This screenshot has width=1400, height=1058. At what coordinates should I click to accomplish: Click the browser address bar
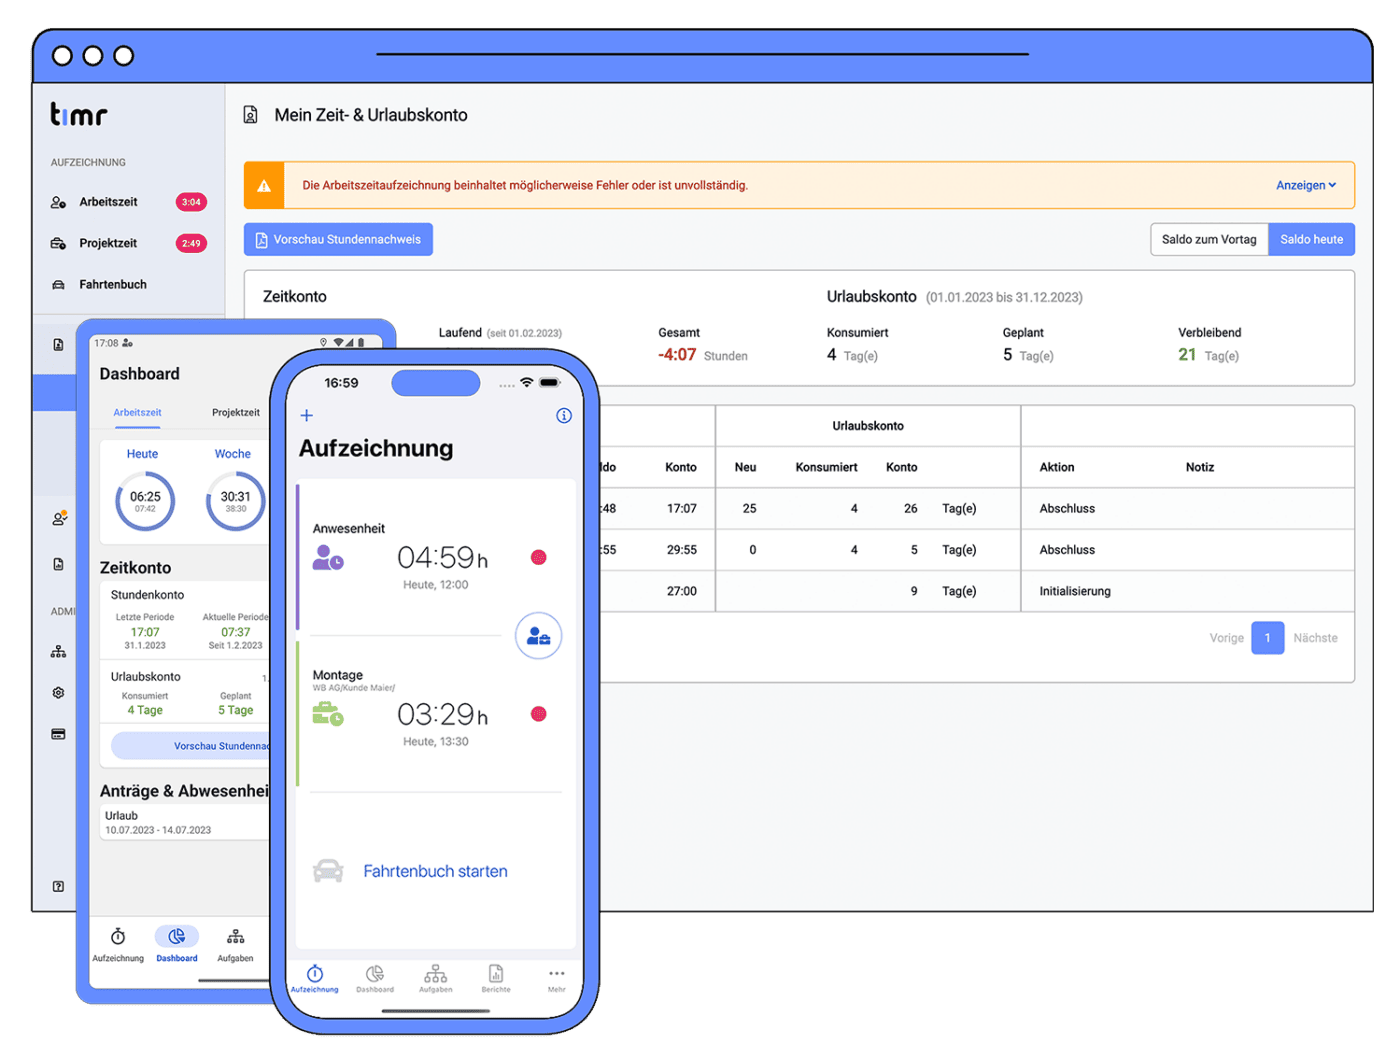pos(702,54)
